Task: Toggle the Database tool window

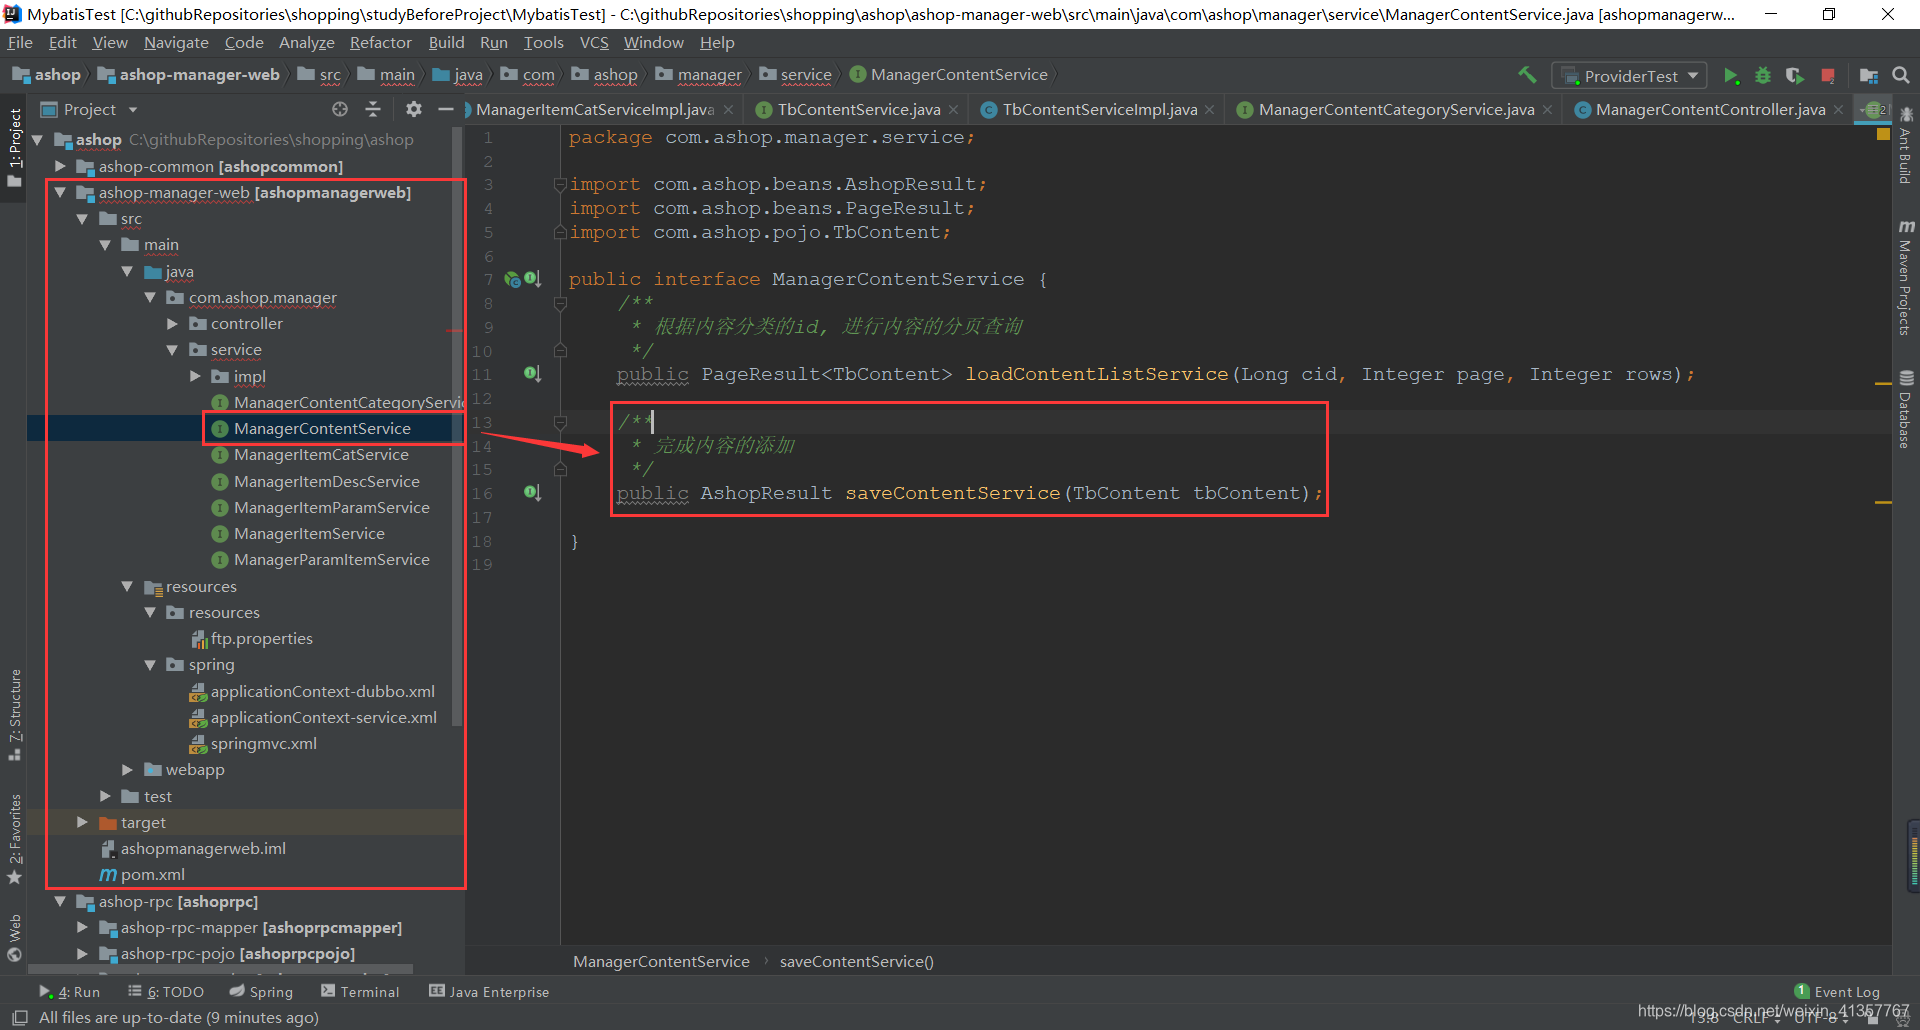Action: 1906,410
